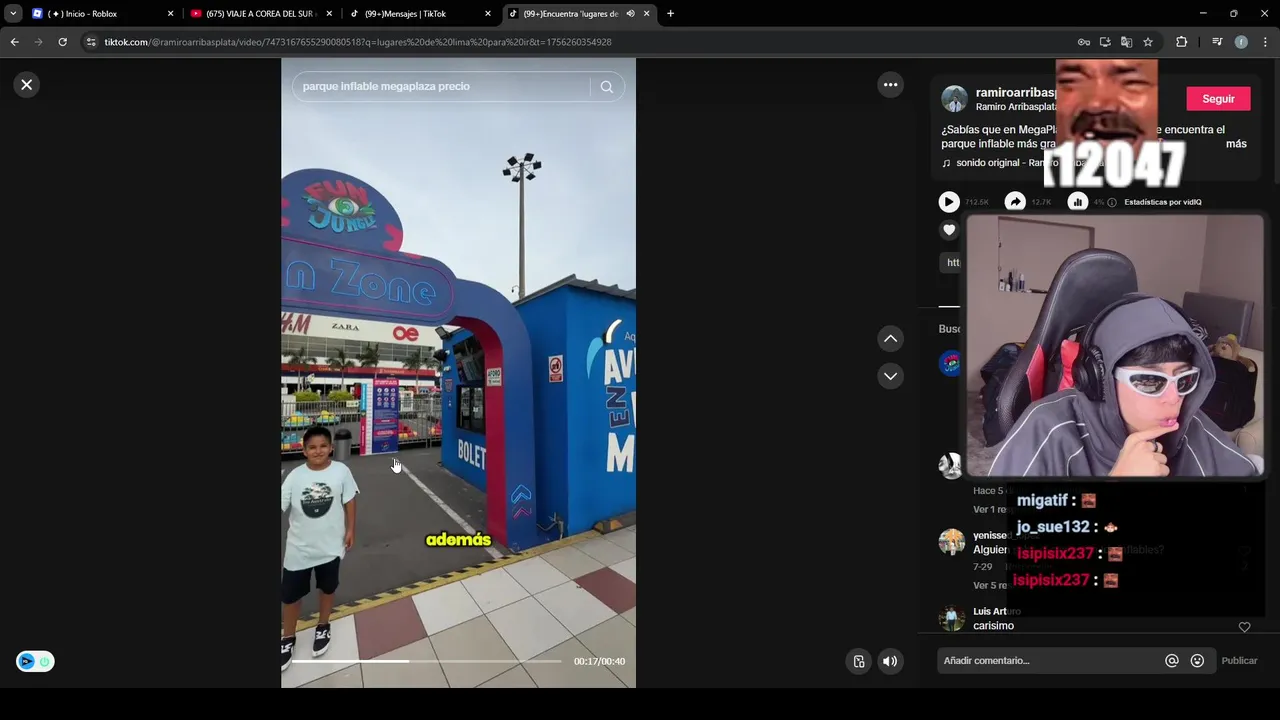Click the site info icon left of the URL

(91, 42)
